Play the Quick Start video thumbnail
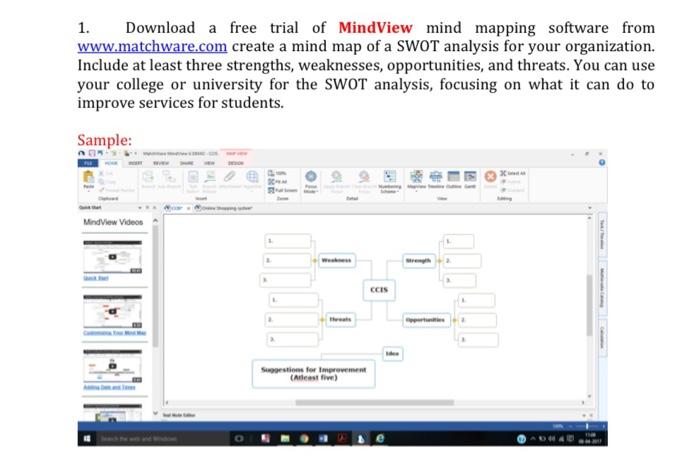Screen dimensions: 700x458 pos(112,257)
